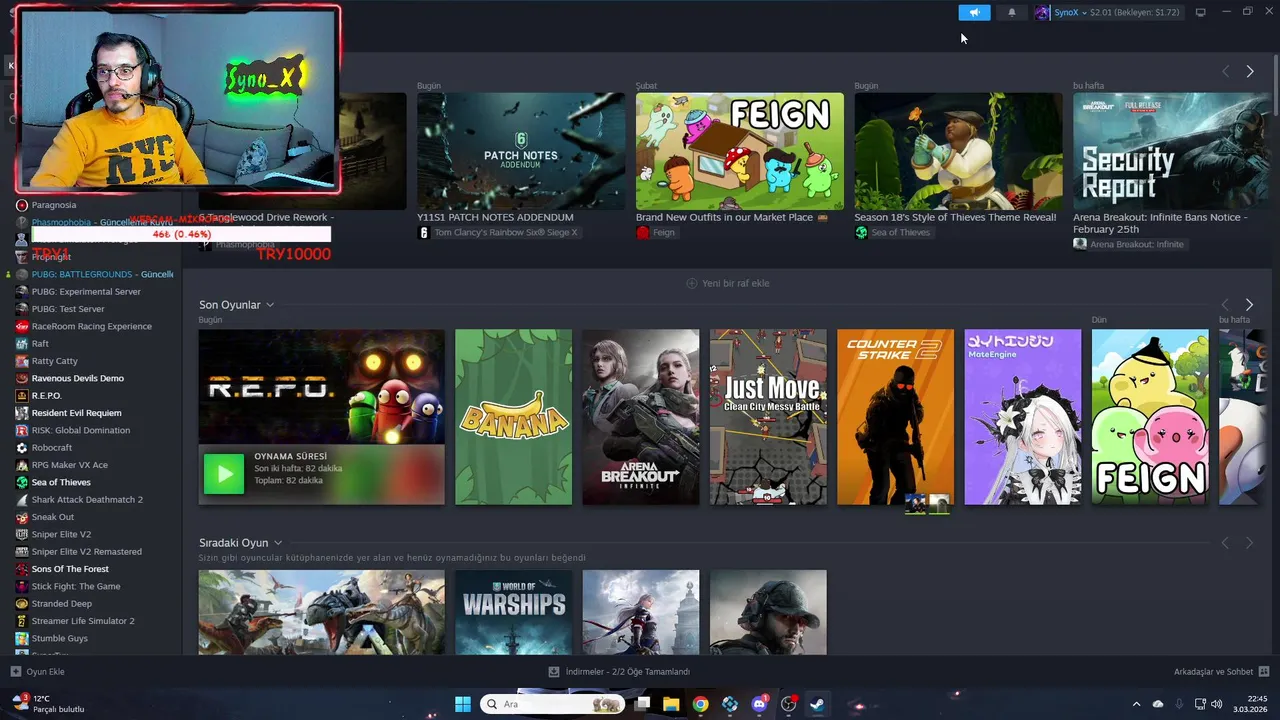
Task: Click the Sea of Thieves icon under news
Action: point(861,232)
